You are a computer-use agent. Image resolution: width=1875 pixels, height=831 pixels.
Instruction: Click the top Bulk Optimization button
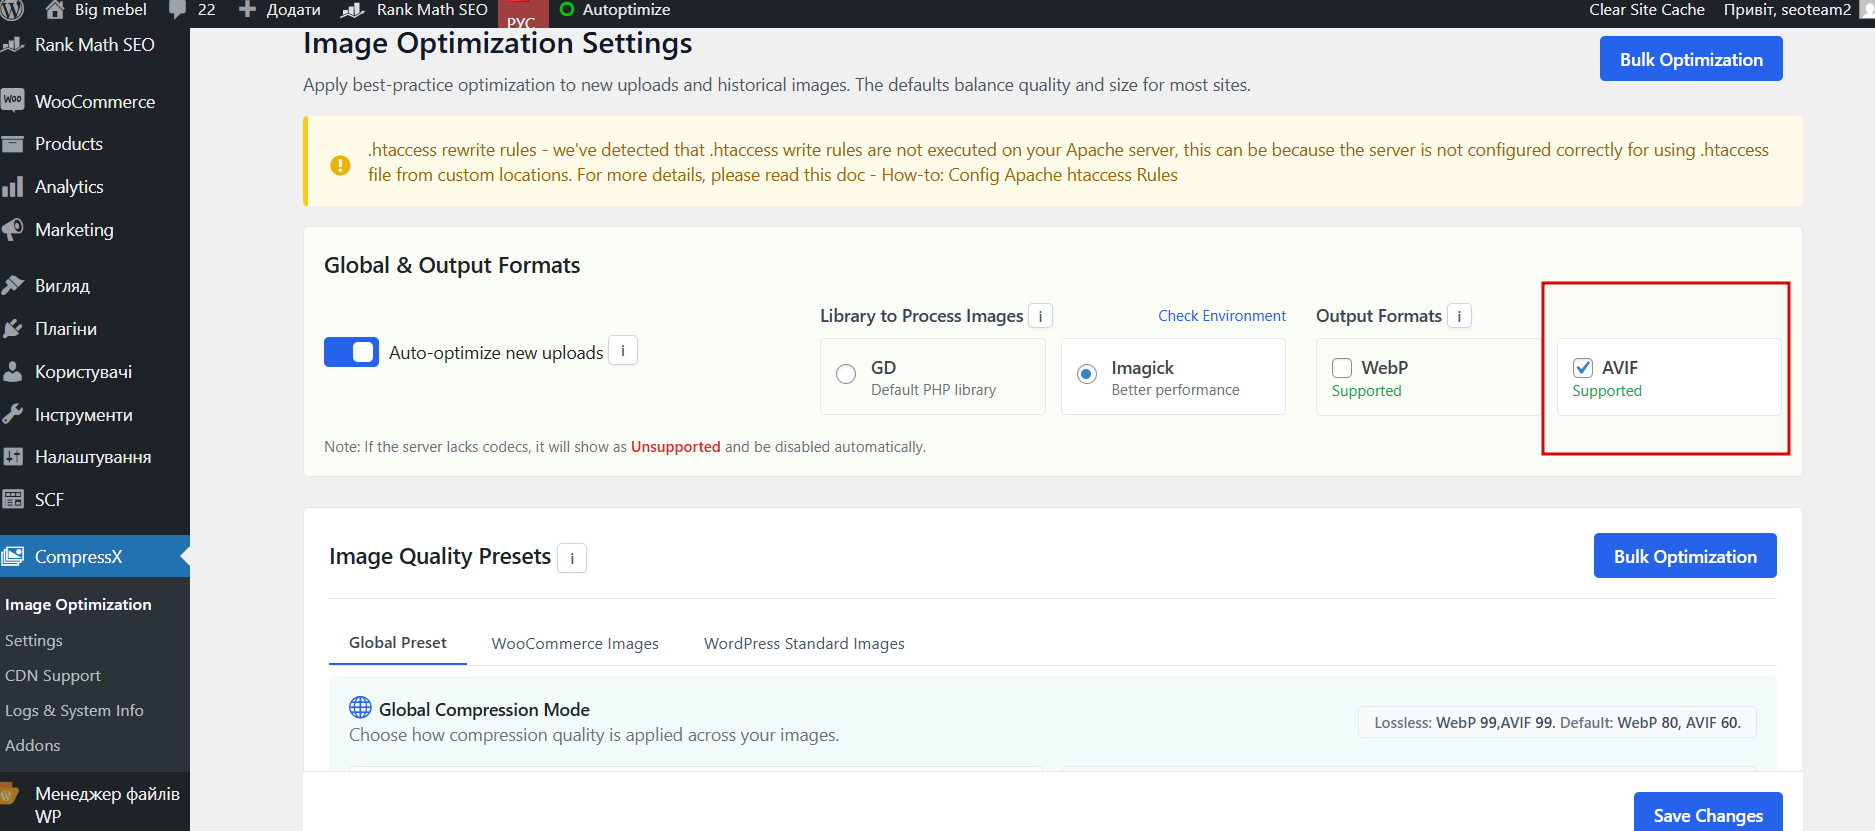tap(1691, 59)
